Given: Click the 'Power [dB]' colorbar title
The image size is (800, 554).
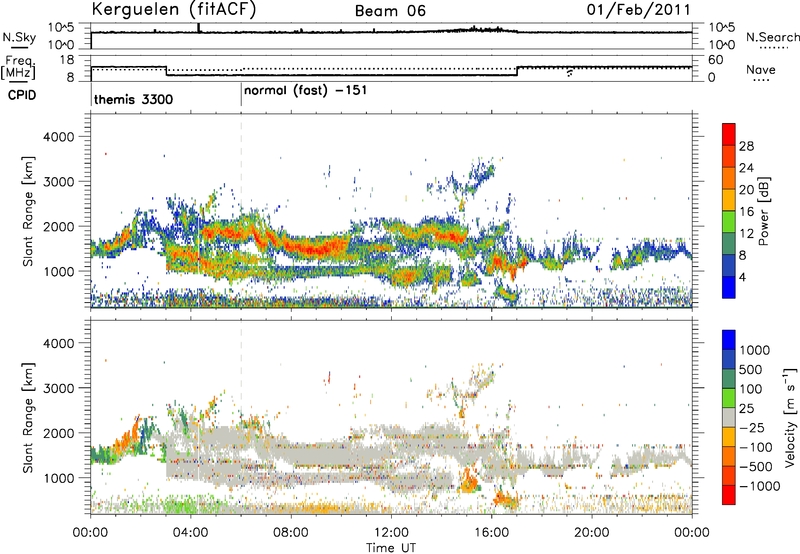Looking at the screenshot, I should pyautogui.click(x=763, y=211).
